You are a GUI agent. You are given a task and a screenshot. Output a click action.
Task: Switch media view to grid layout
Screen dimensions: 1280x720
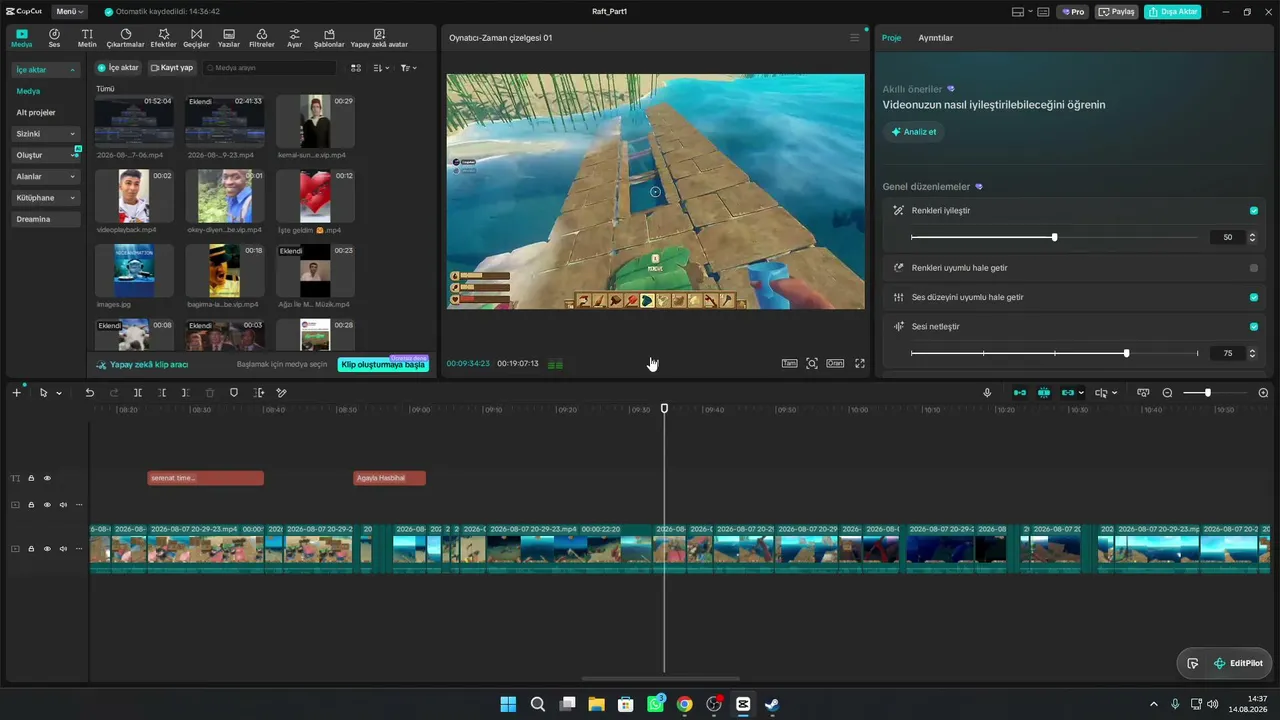356,68
